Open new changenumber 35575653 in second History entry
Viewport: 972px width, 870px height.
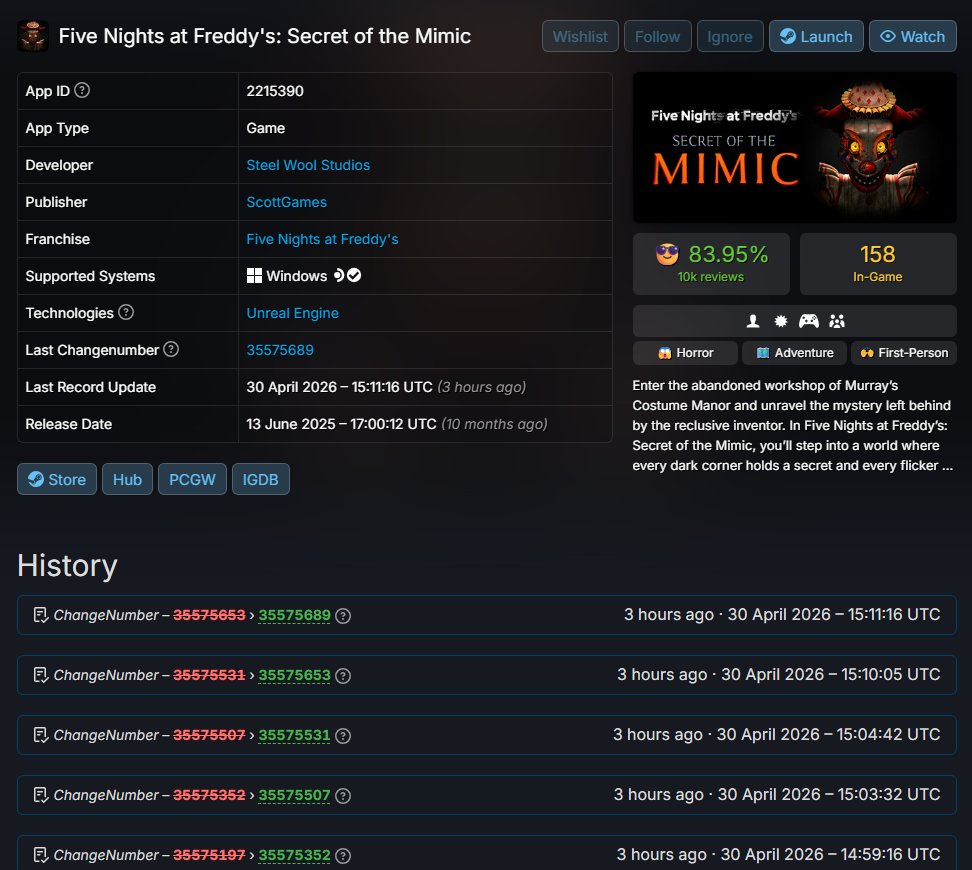coord(294,675)
